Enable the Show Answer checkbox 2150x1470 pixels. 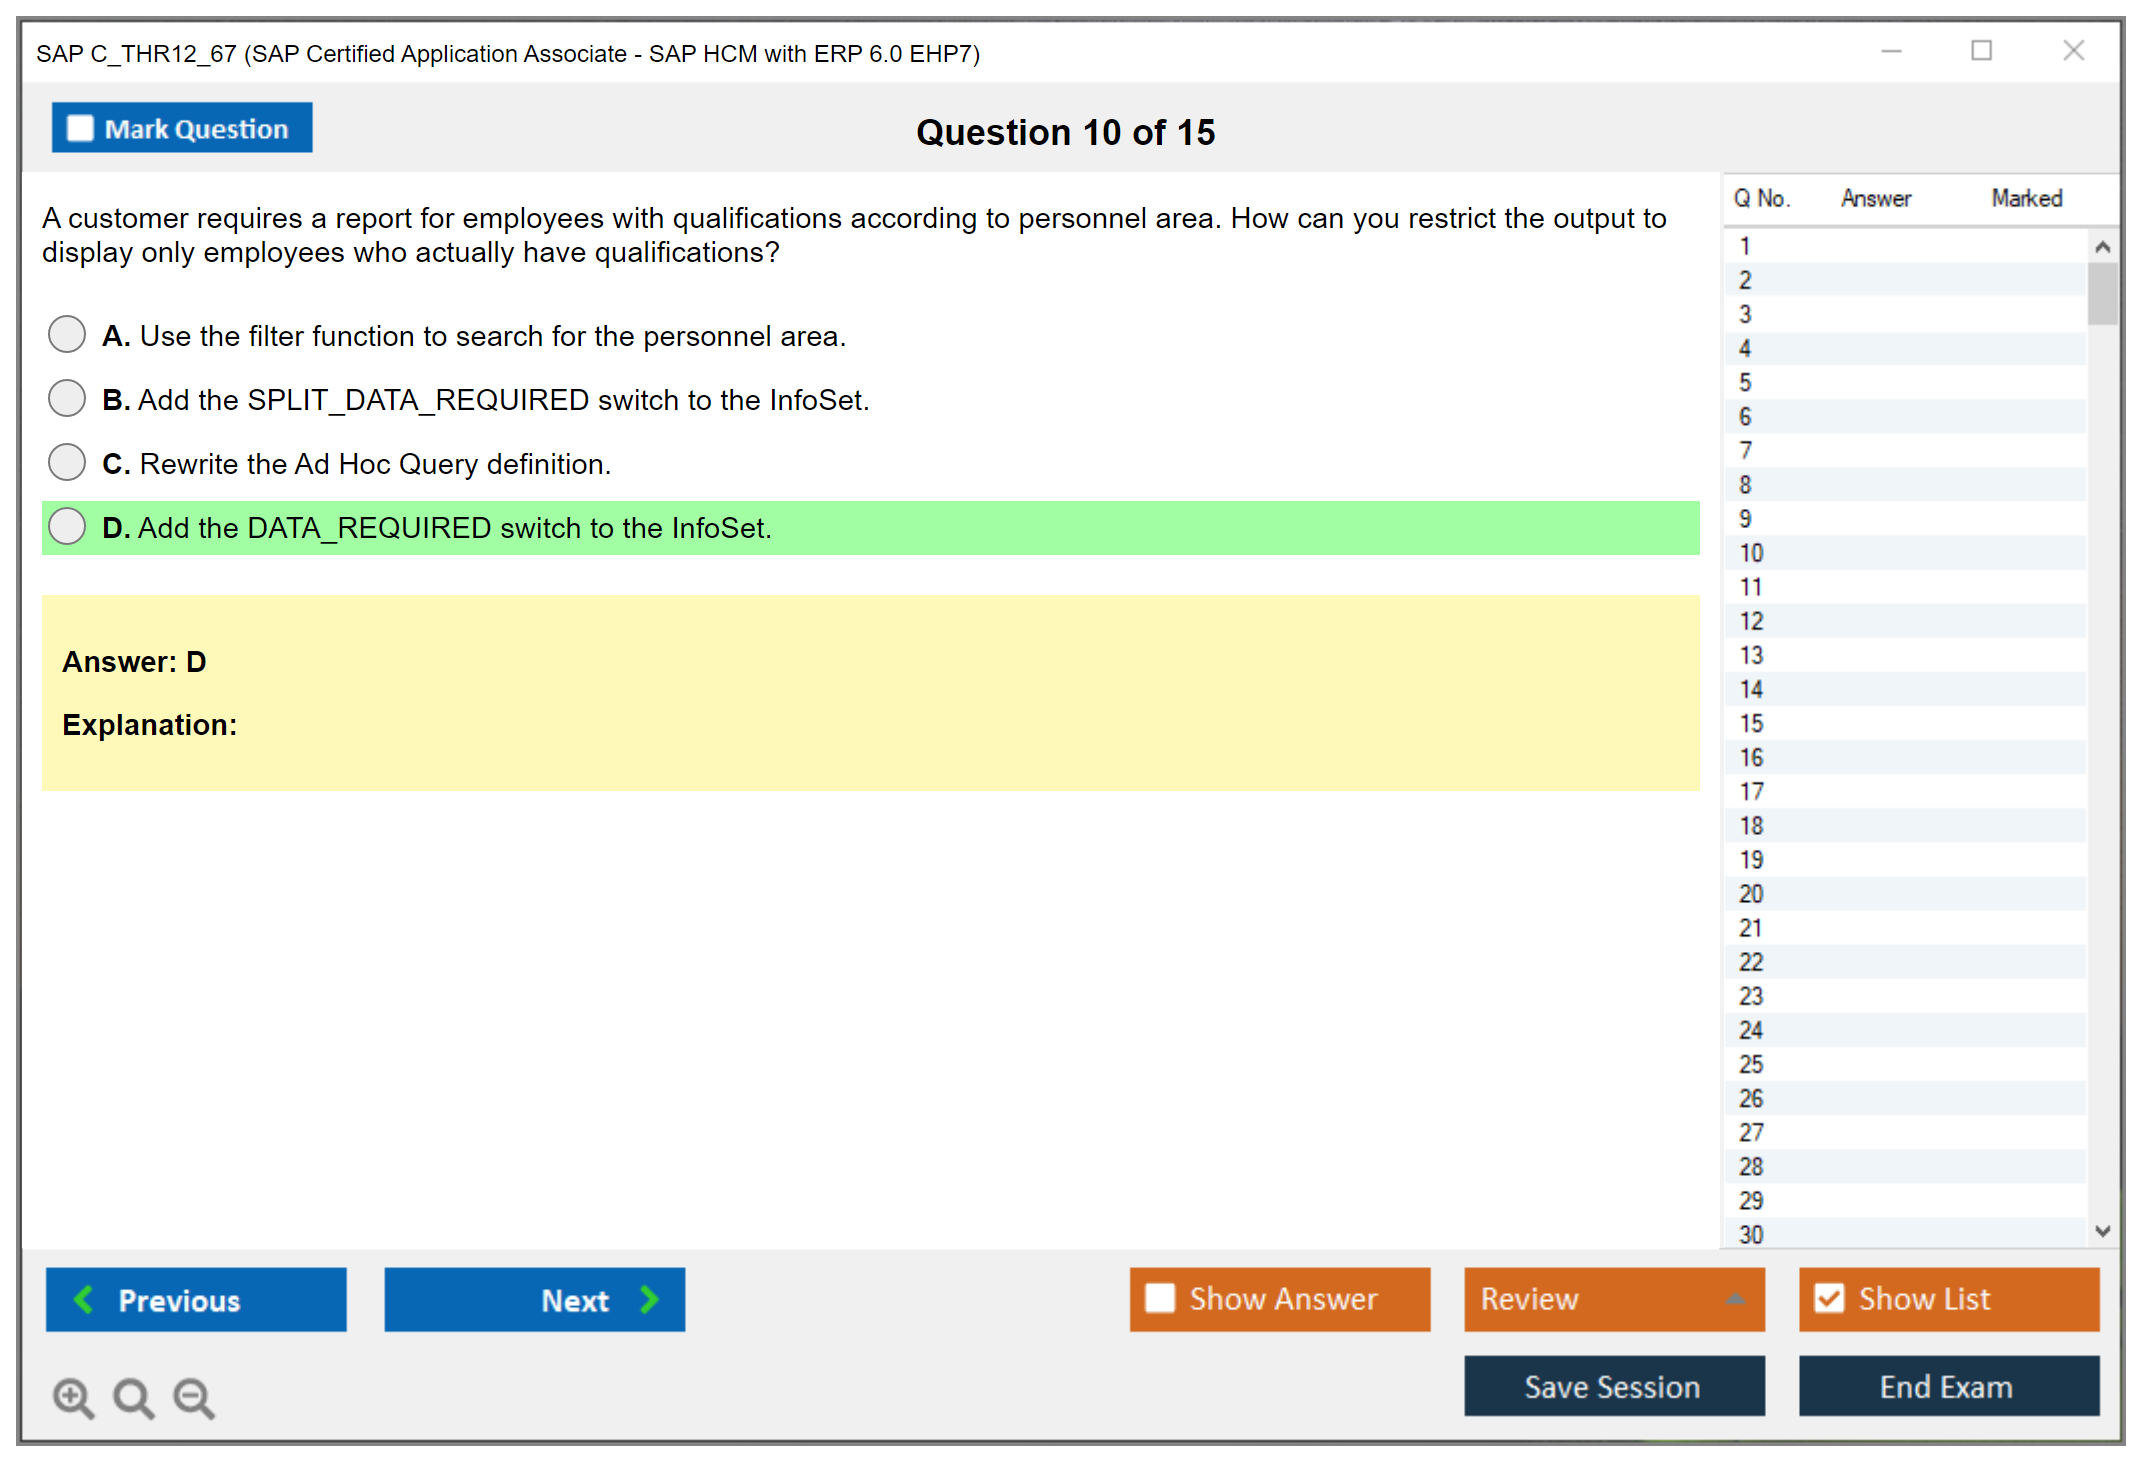pos(1159,1298)
